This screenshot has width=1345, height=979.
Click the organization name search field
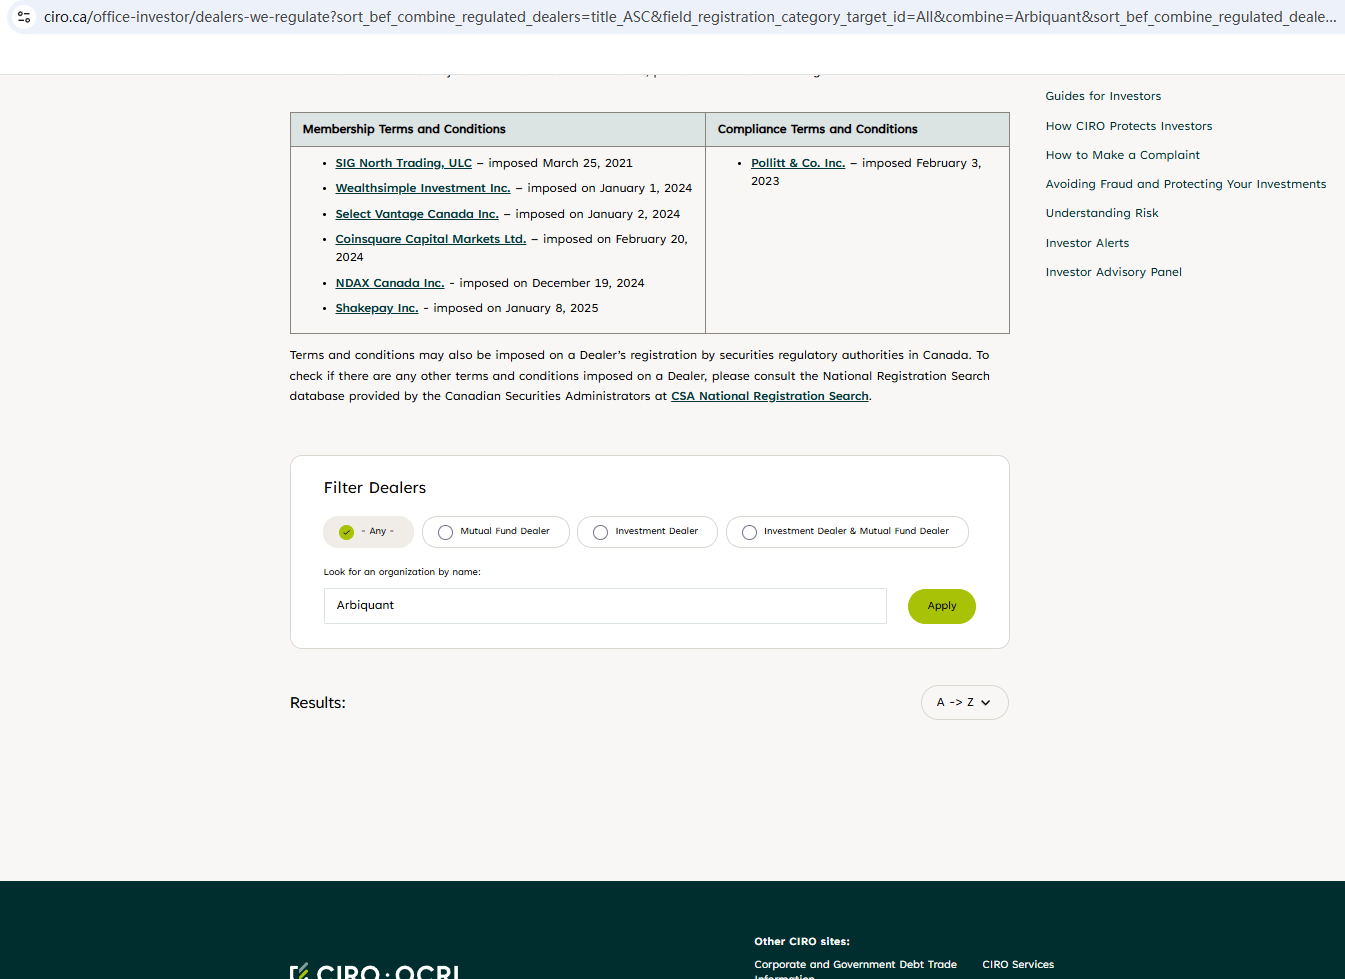(605, 606)
